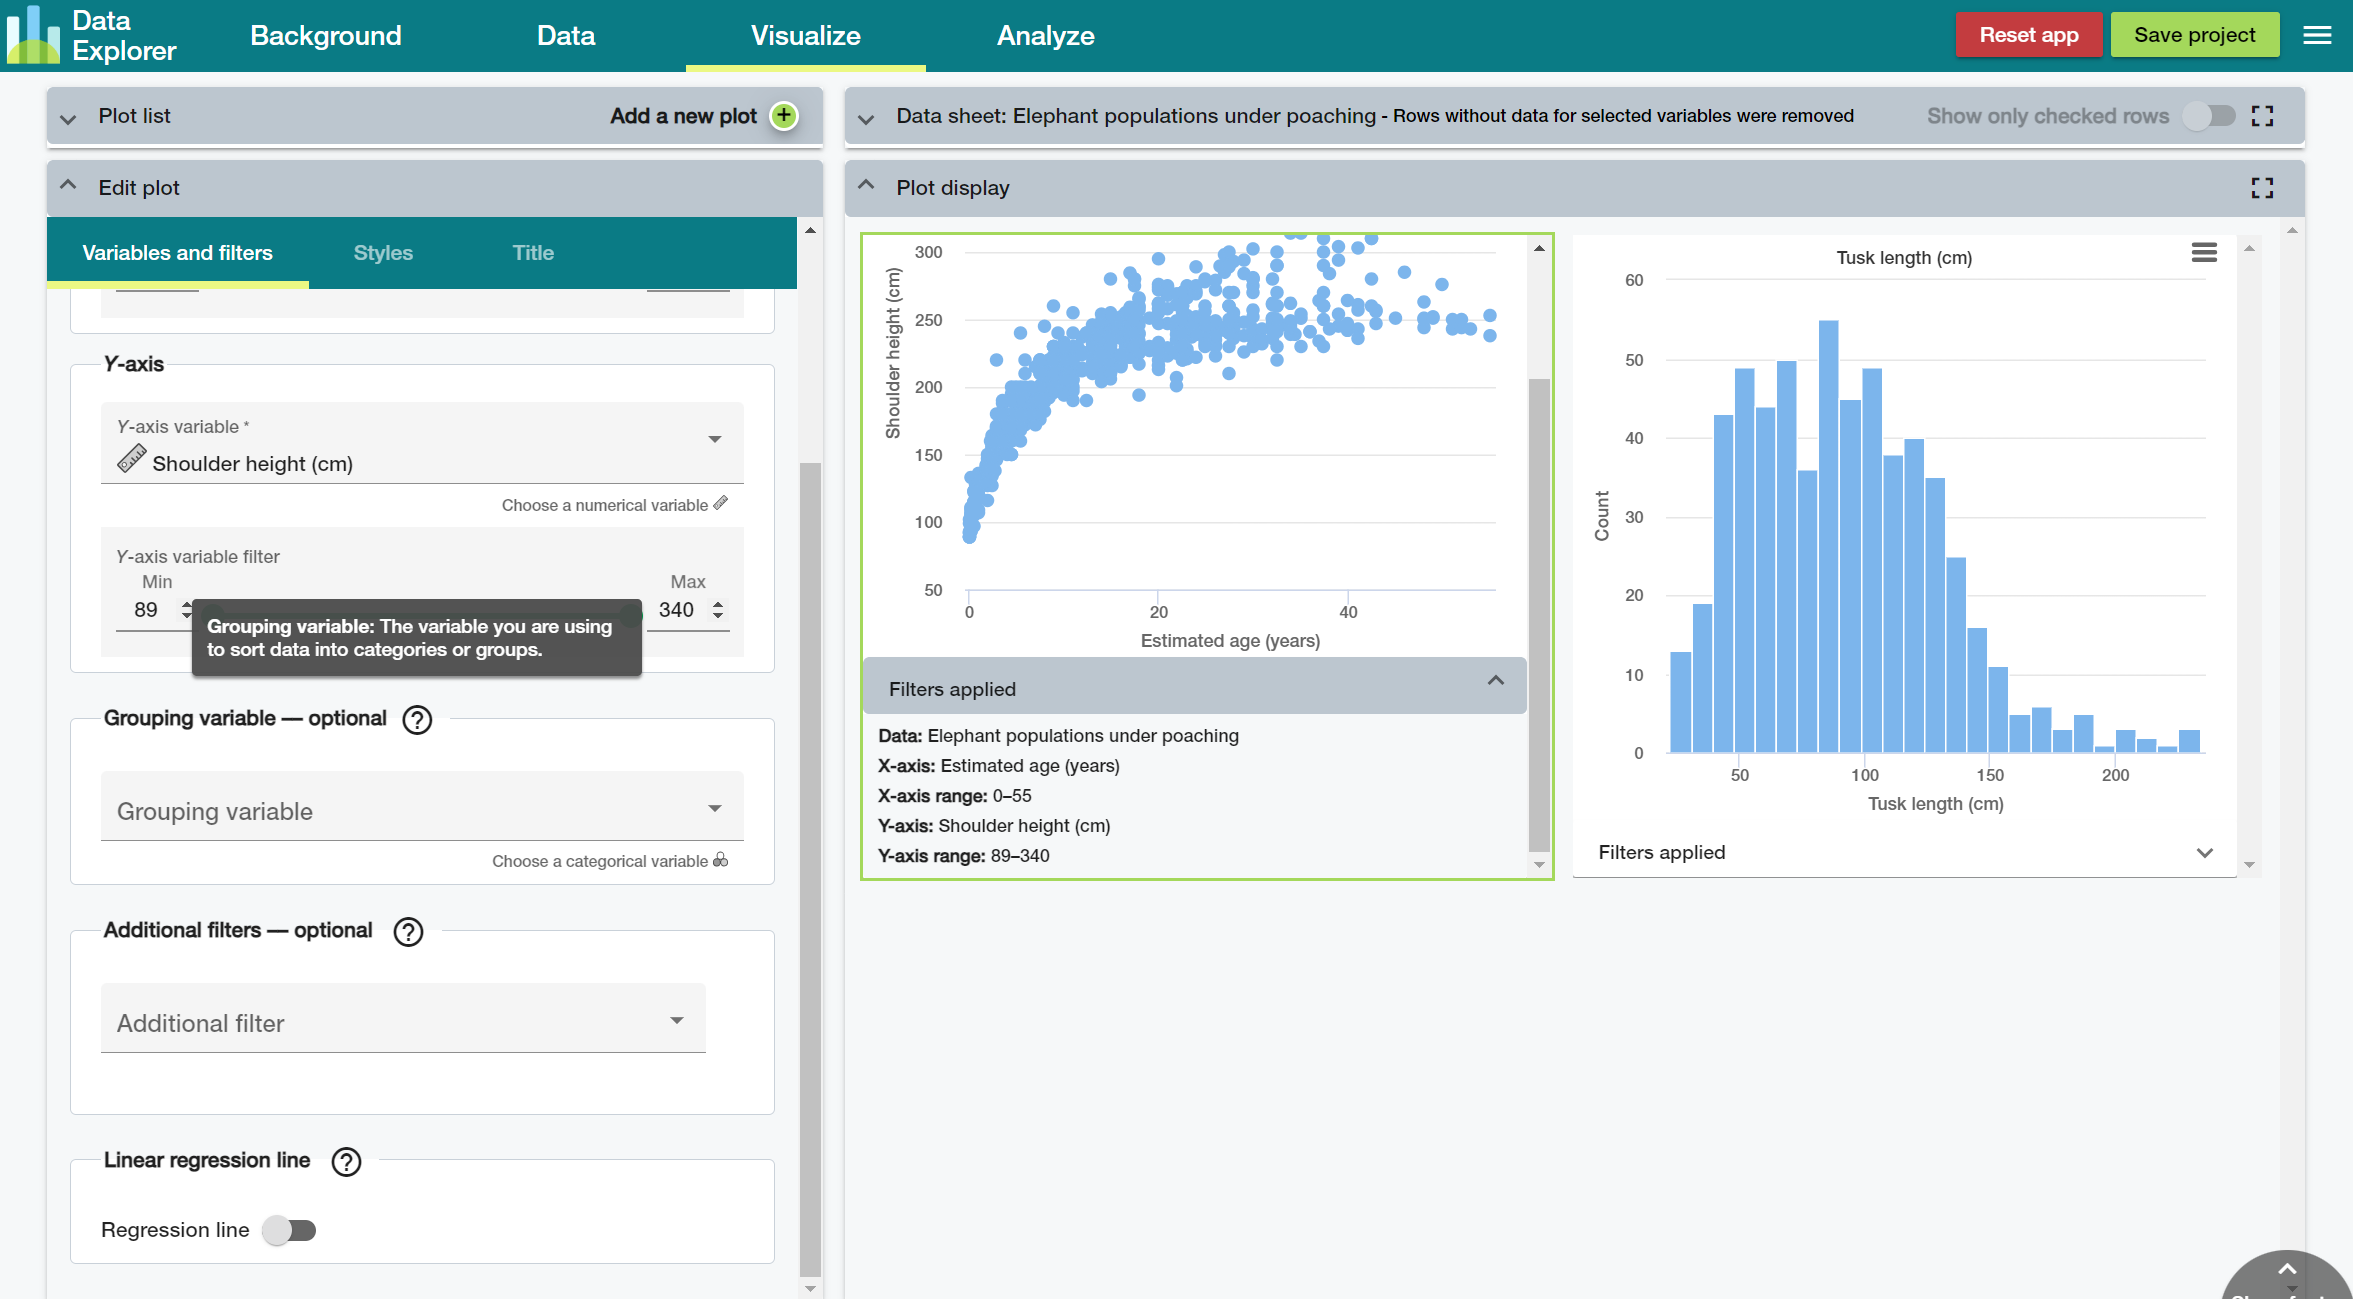Expand Data sheet panel to fullscreen

point(2262,116)
